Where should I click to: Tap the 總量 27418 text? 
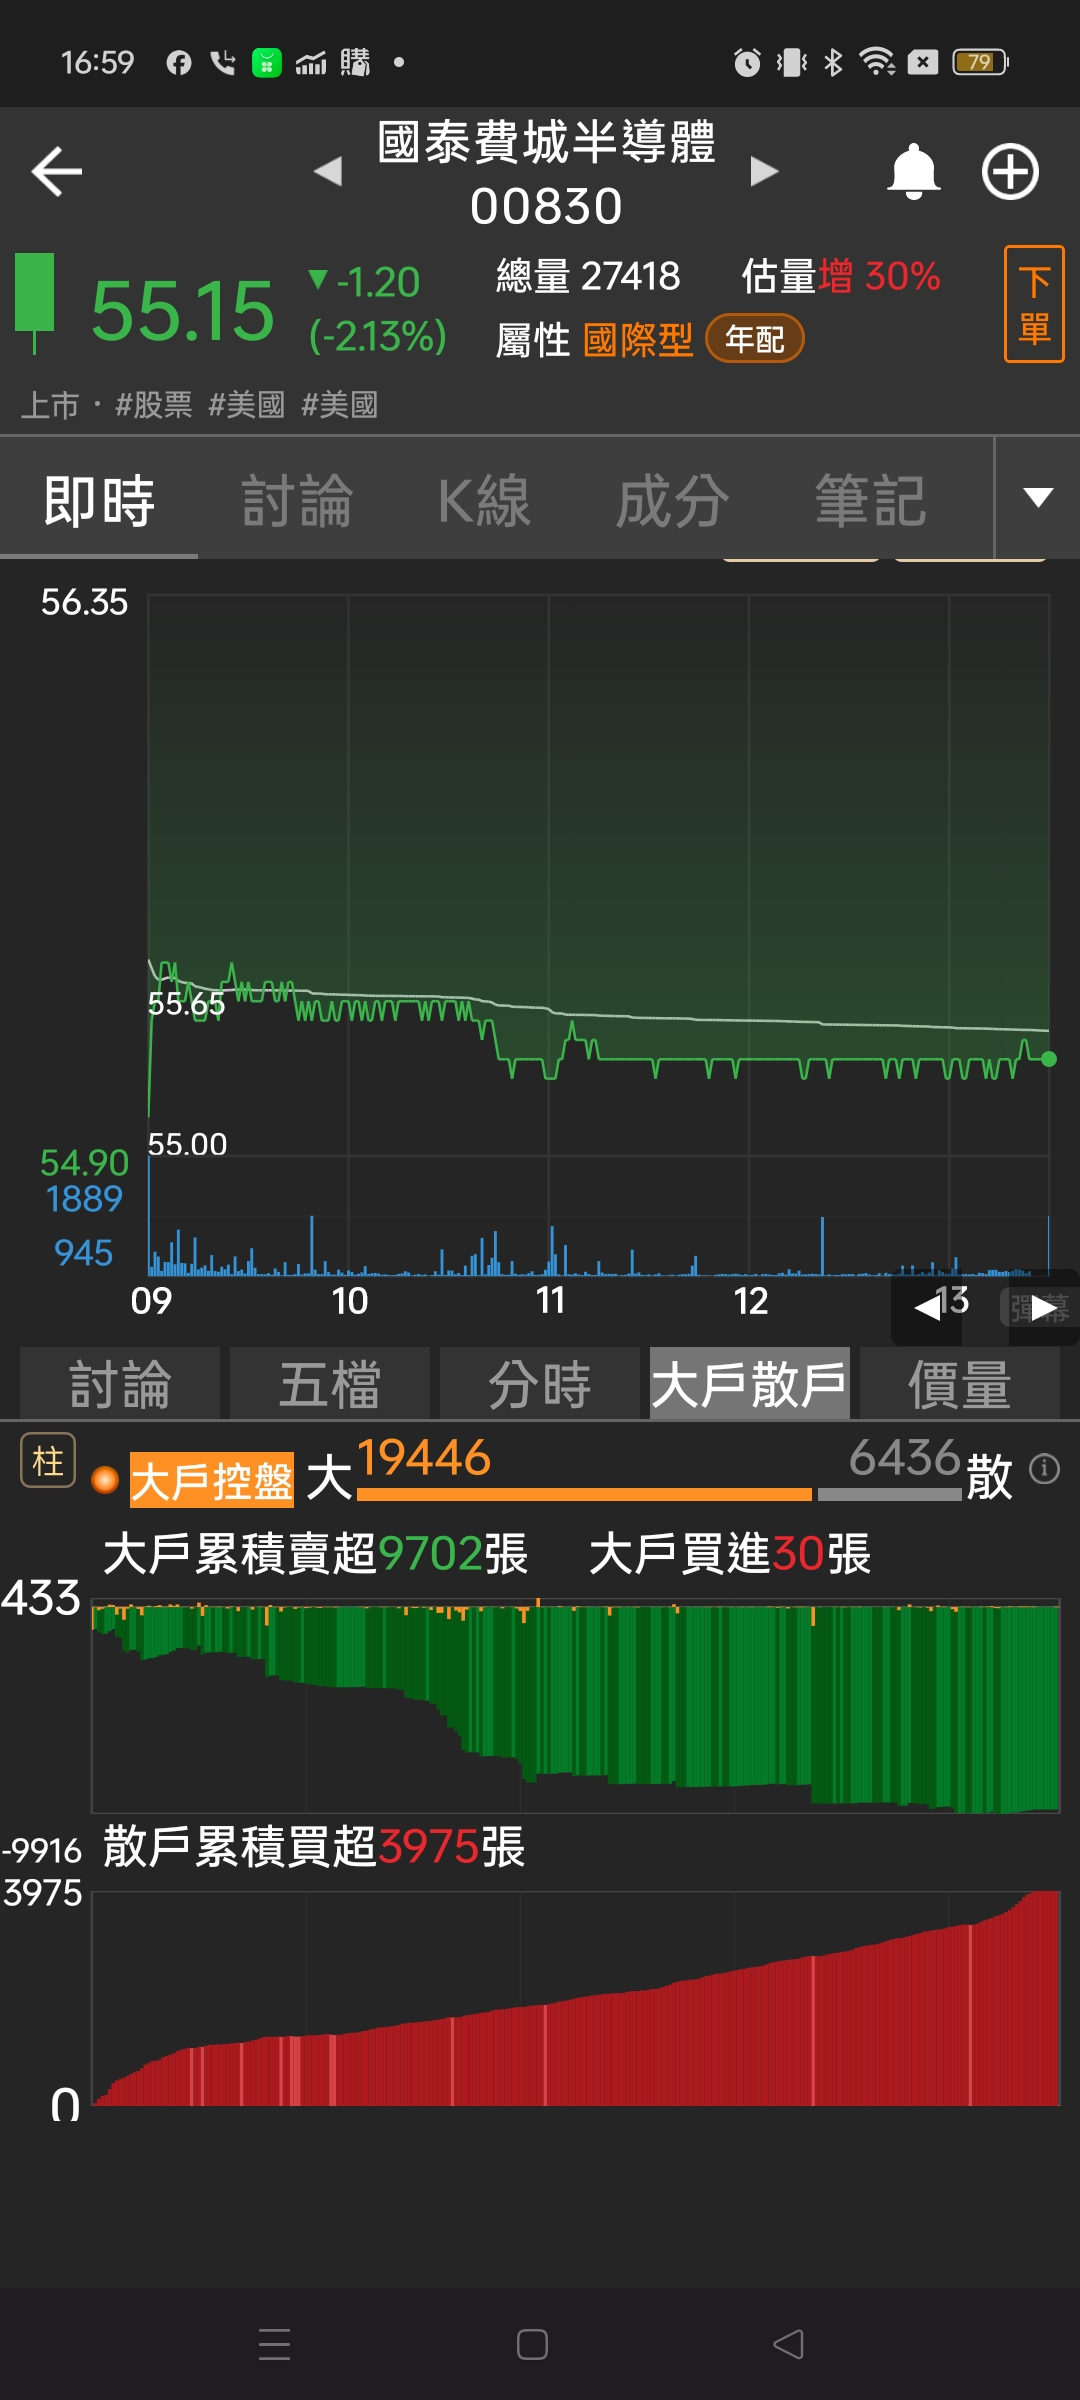[x=588, y=276]
